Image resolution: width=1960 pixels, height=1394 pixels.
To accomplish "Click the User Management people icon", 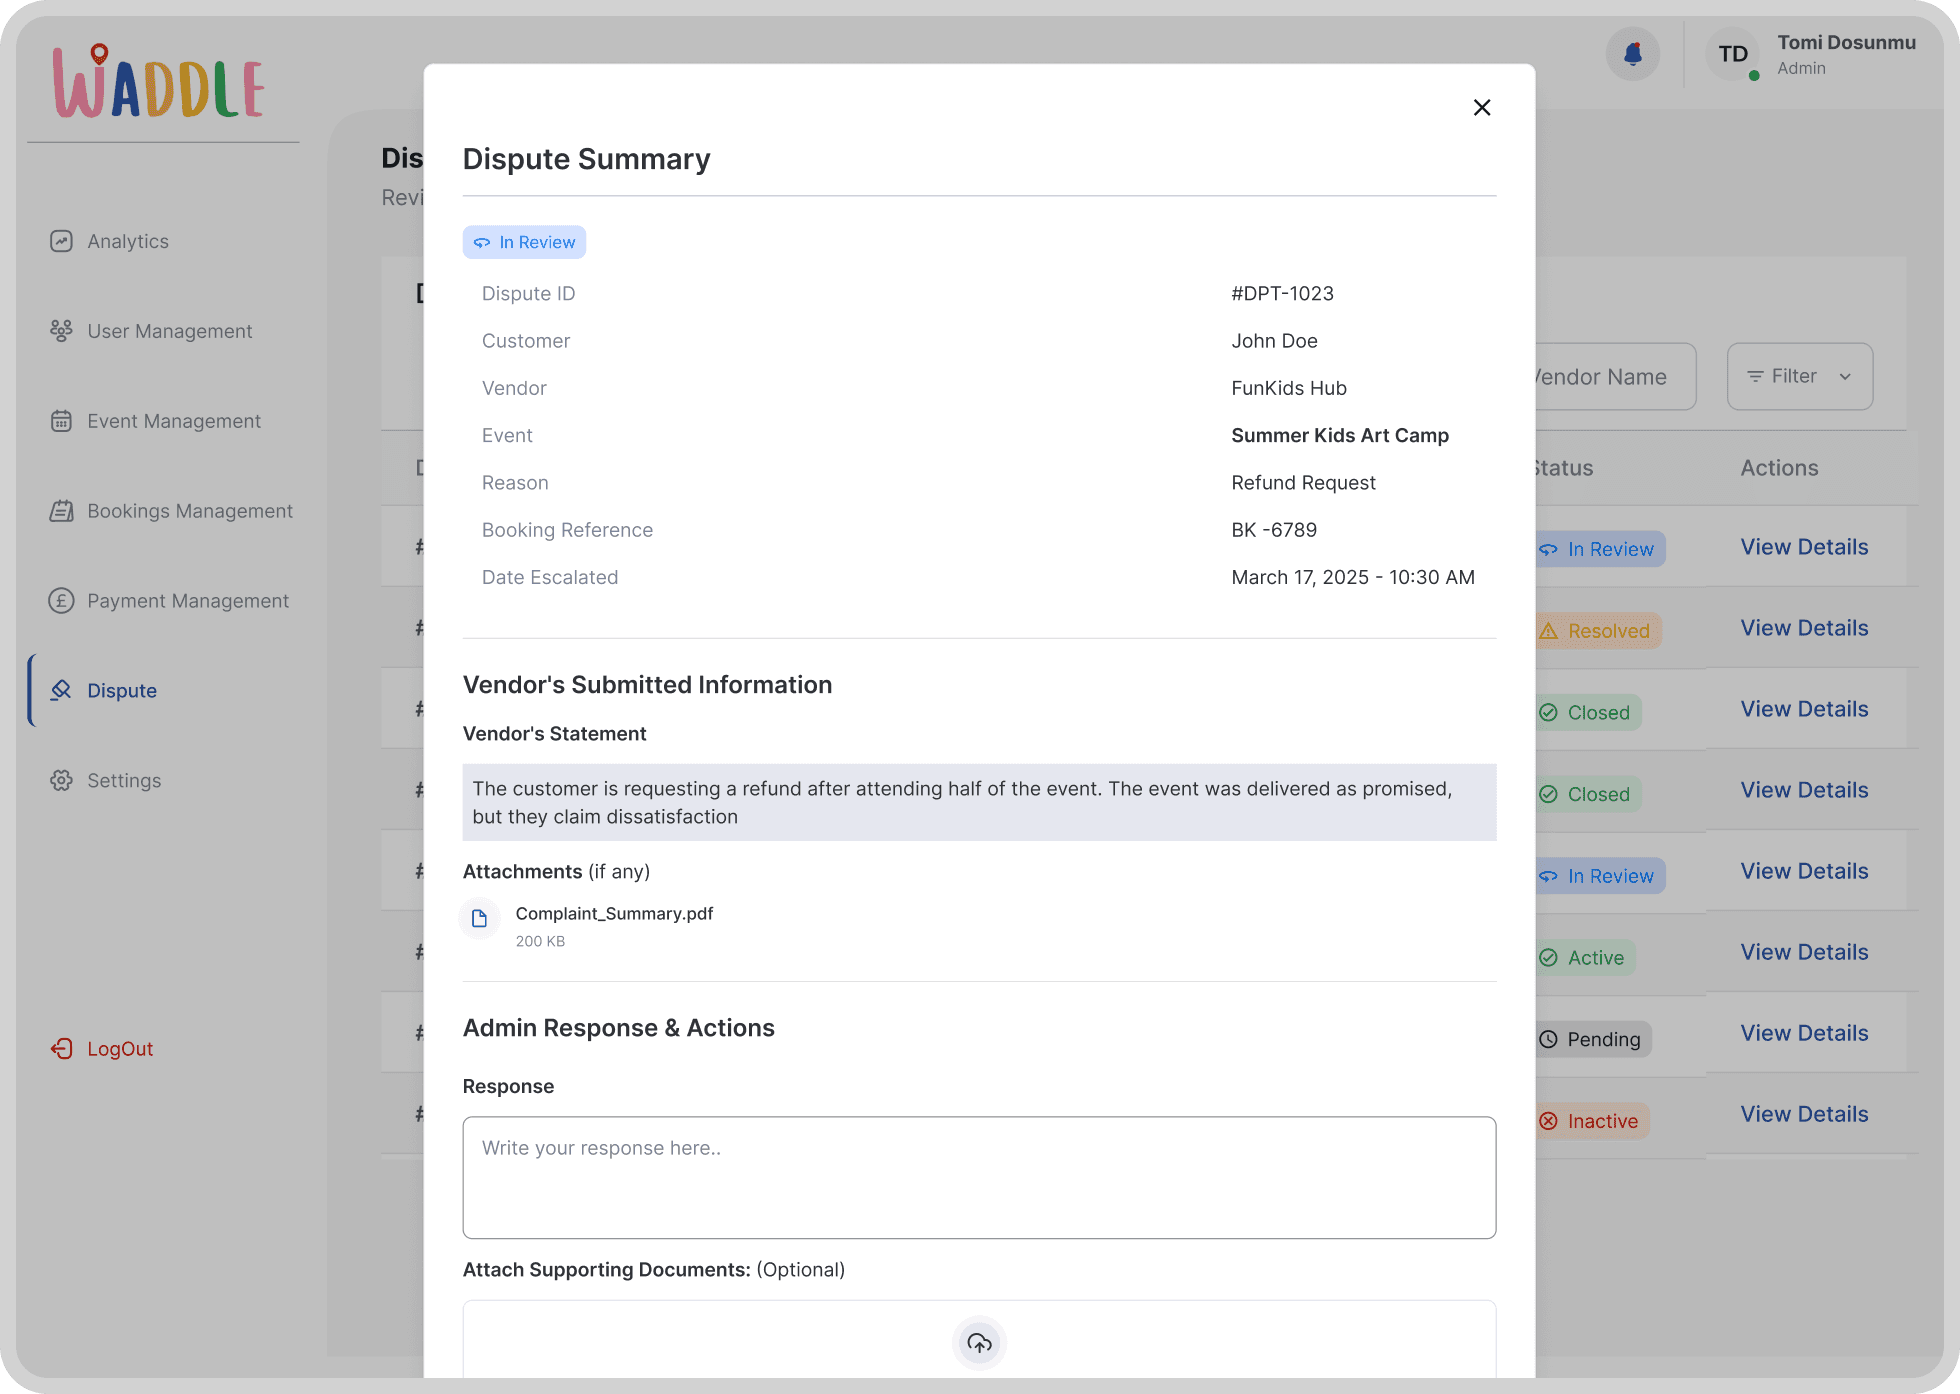I will [61, 331].
